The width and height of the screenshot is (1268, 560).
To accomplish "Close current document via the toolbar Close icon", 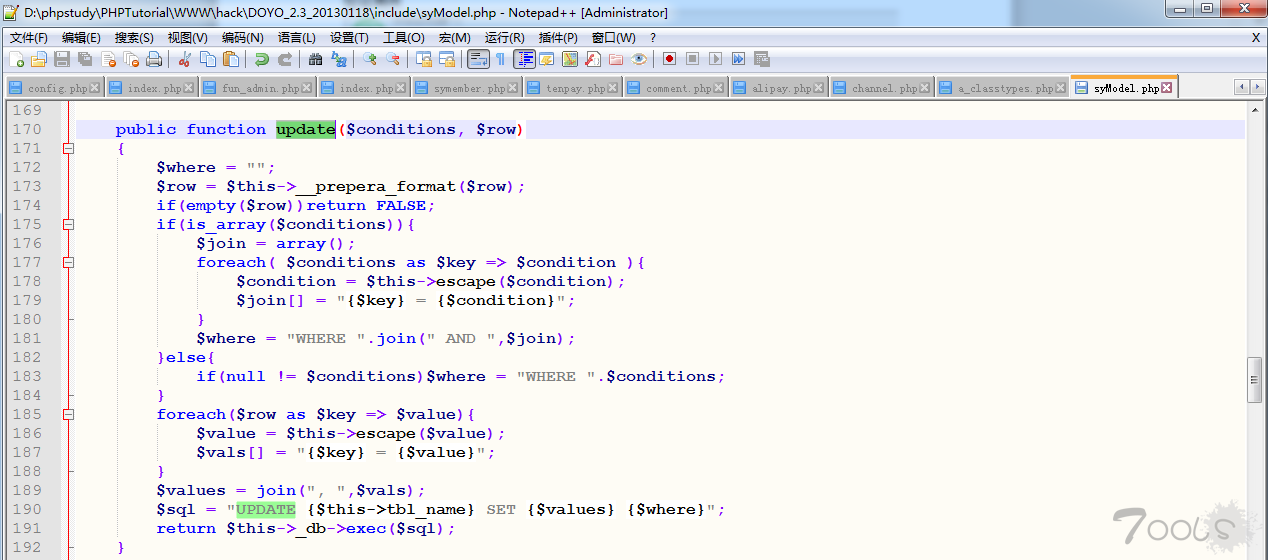I will [x=108, y=59].
